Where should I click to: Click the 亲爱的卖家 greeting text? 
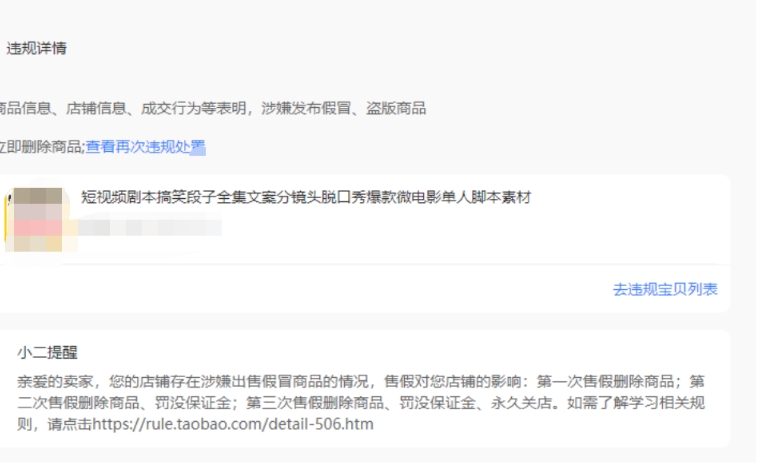point(51,381)
